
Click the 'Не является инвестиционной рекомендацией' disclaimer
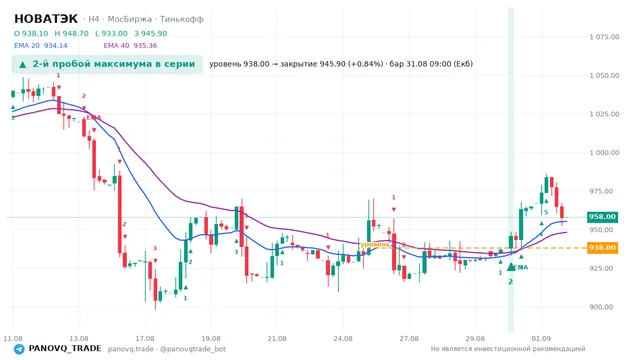pyautogui.click(x=508, y=349)
